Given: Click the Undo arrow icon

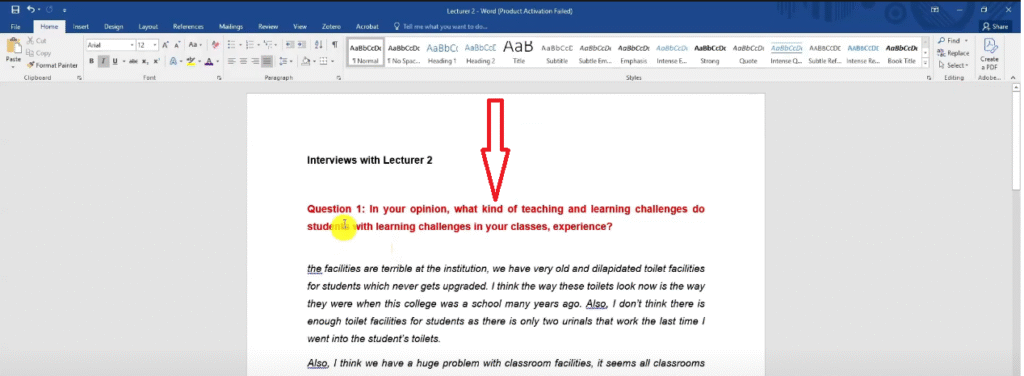Looking at the screenshot, I should (x=31, y=10).
